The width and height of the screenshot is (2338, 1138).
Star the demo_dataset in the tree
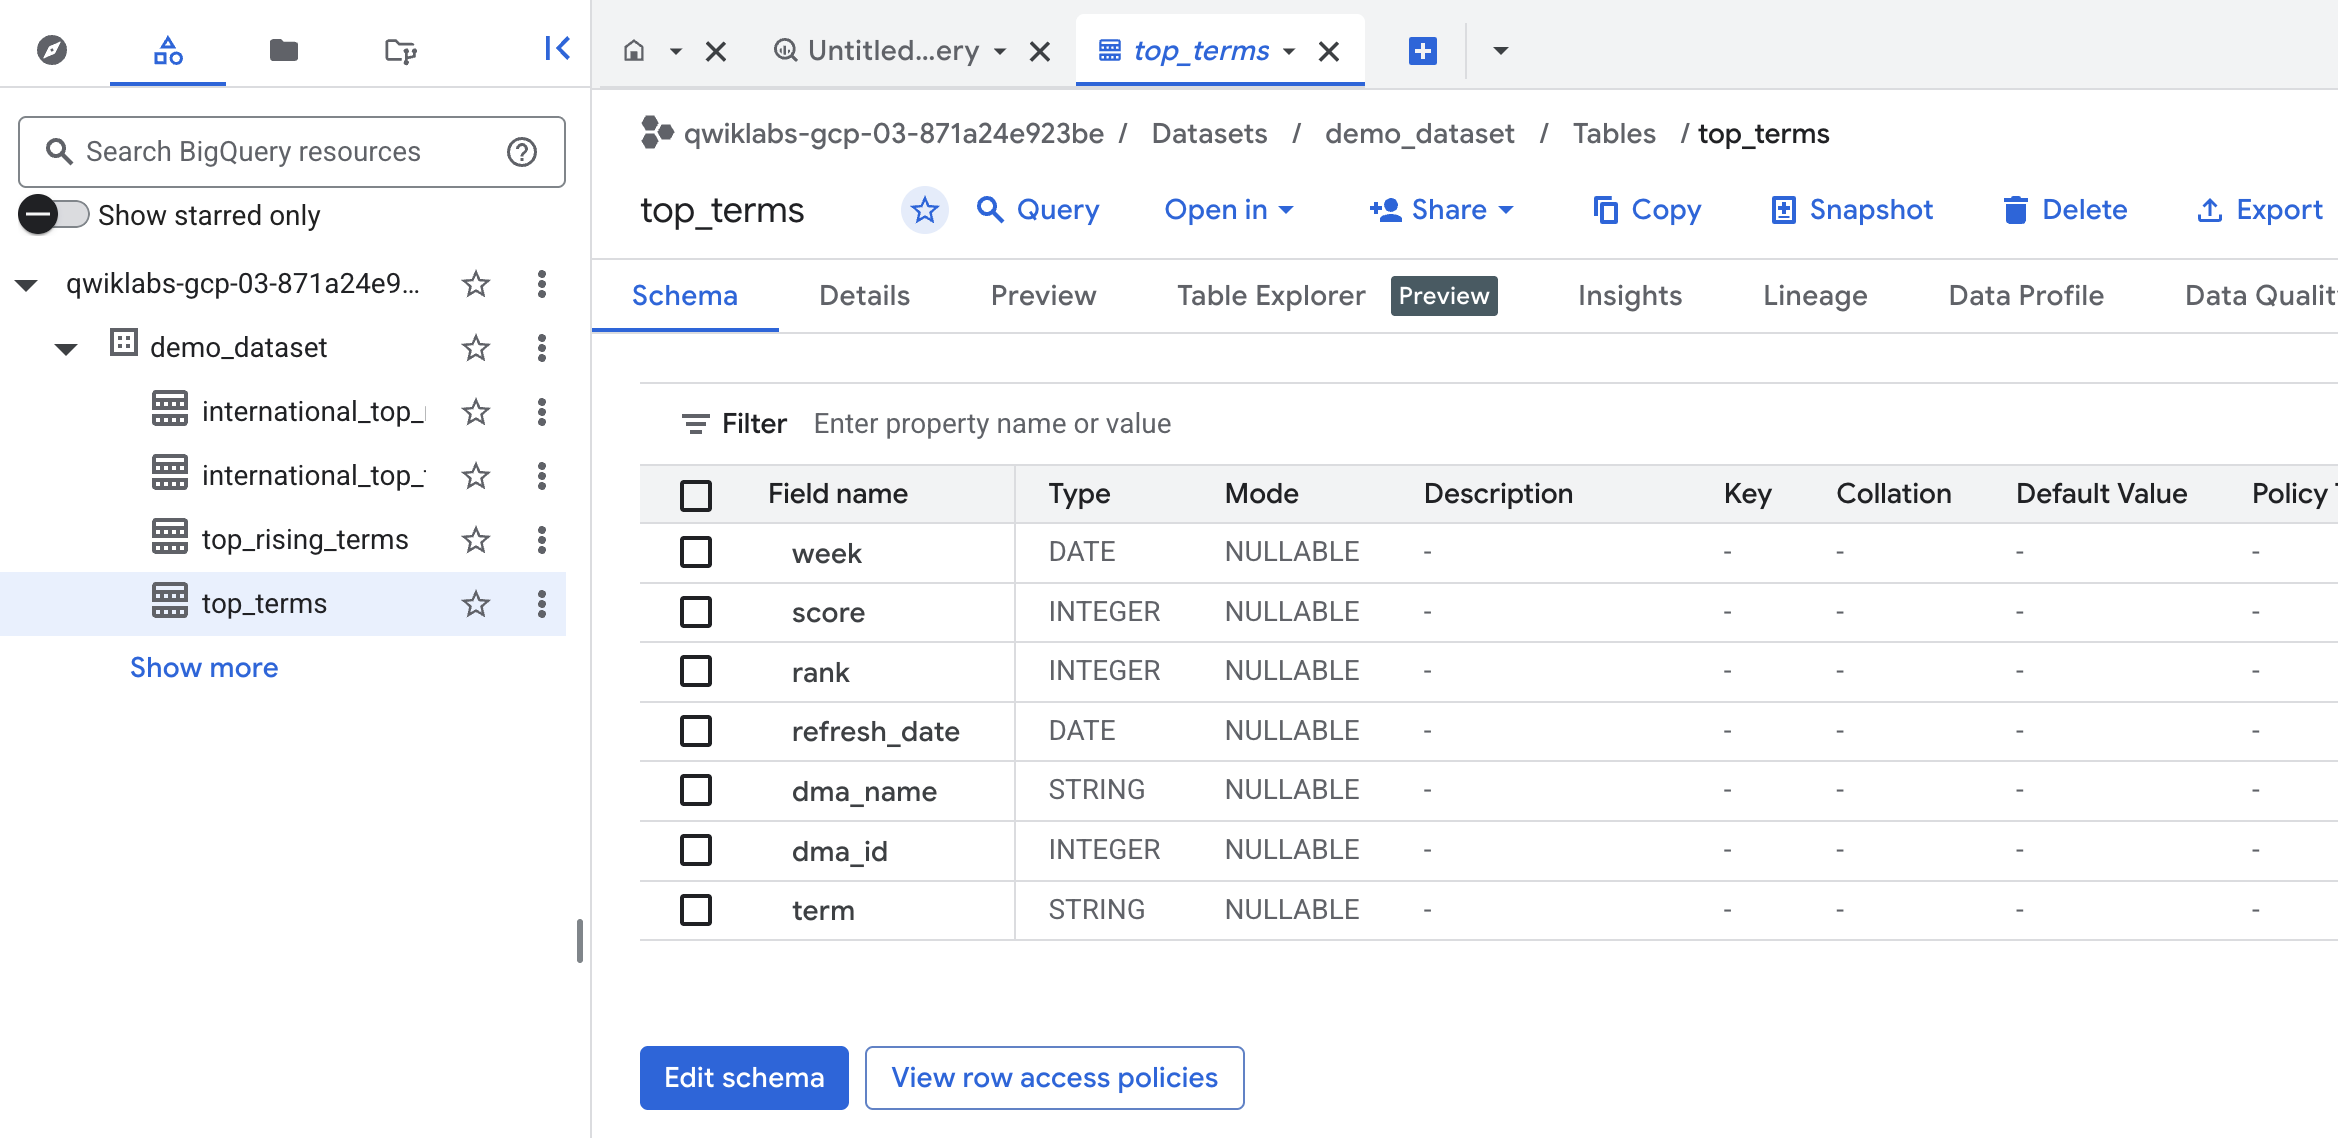[476, 348]
